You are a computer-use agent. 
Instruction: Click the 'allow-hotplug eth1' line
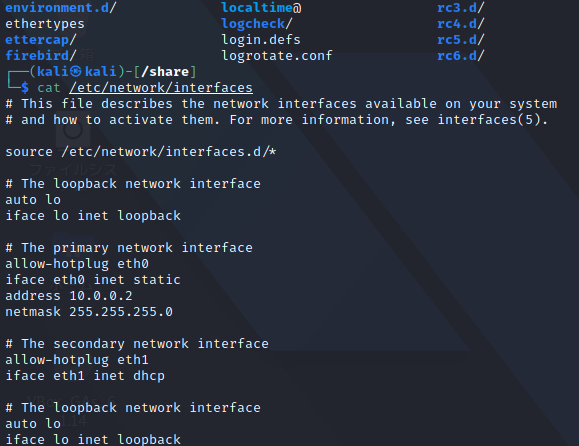coord(77,360)
